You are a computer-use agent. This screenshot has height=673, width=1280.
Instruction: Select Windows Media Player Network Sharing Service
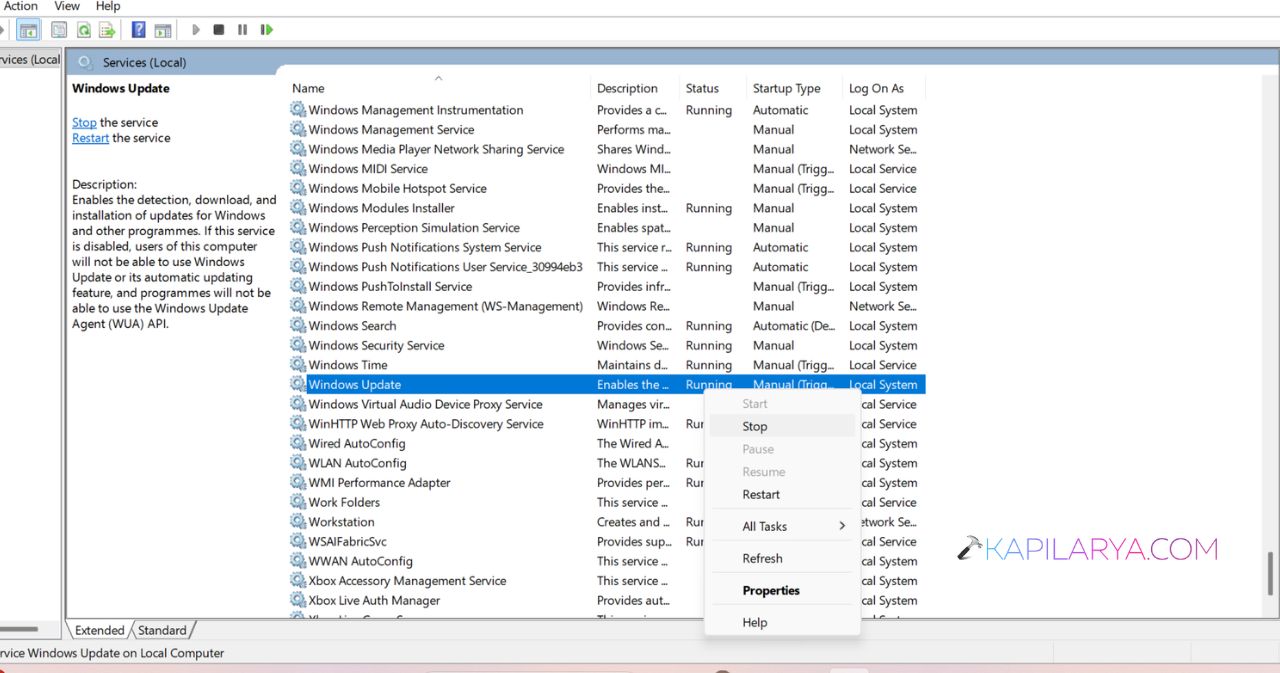coord(606,149)
